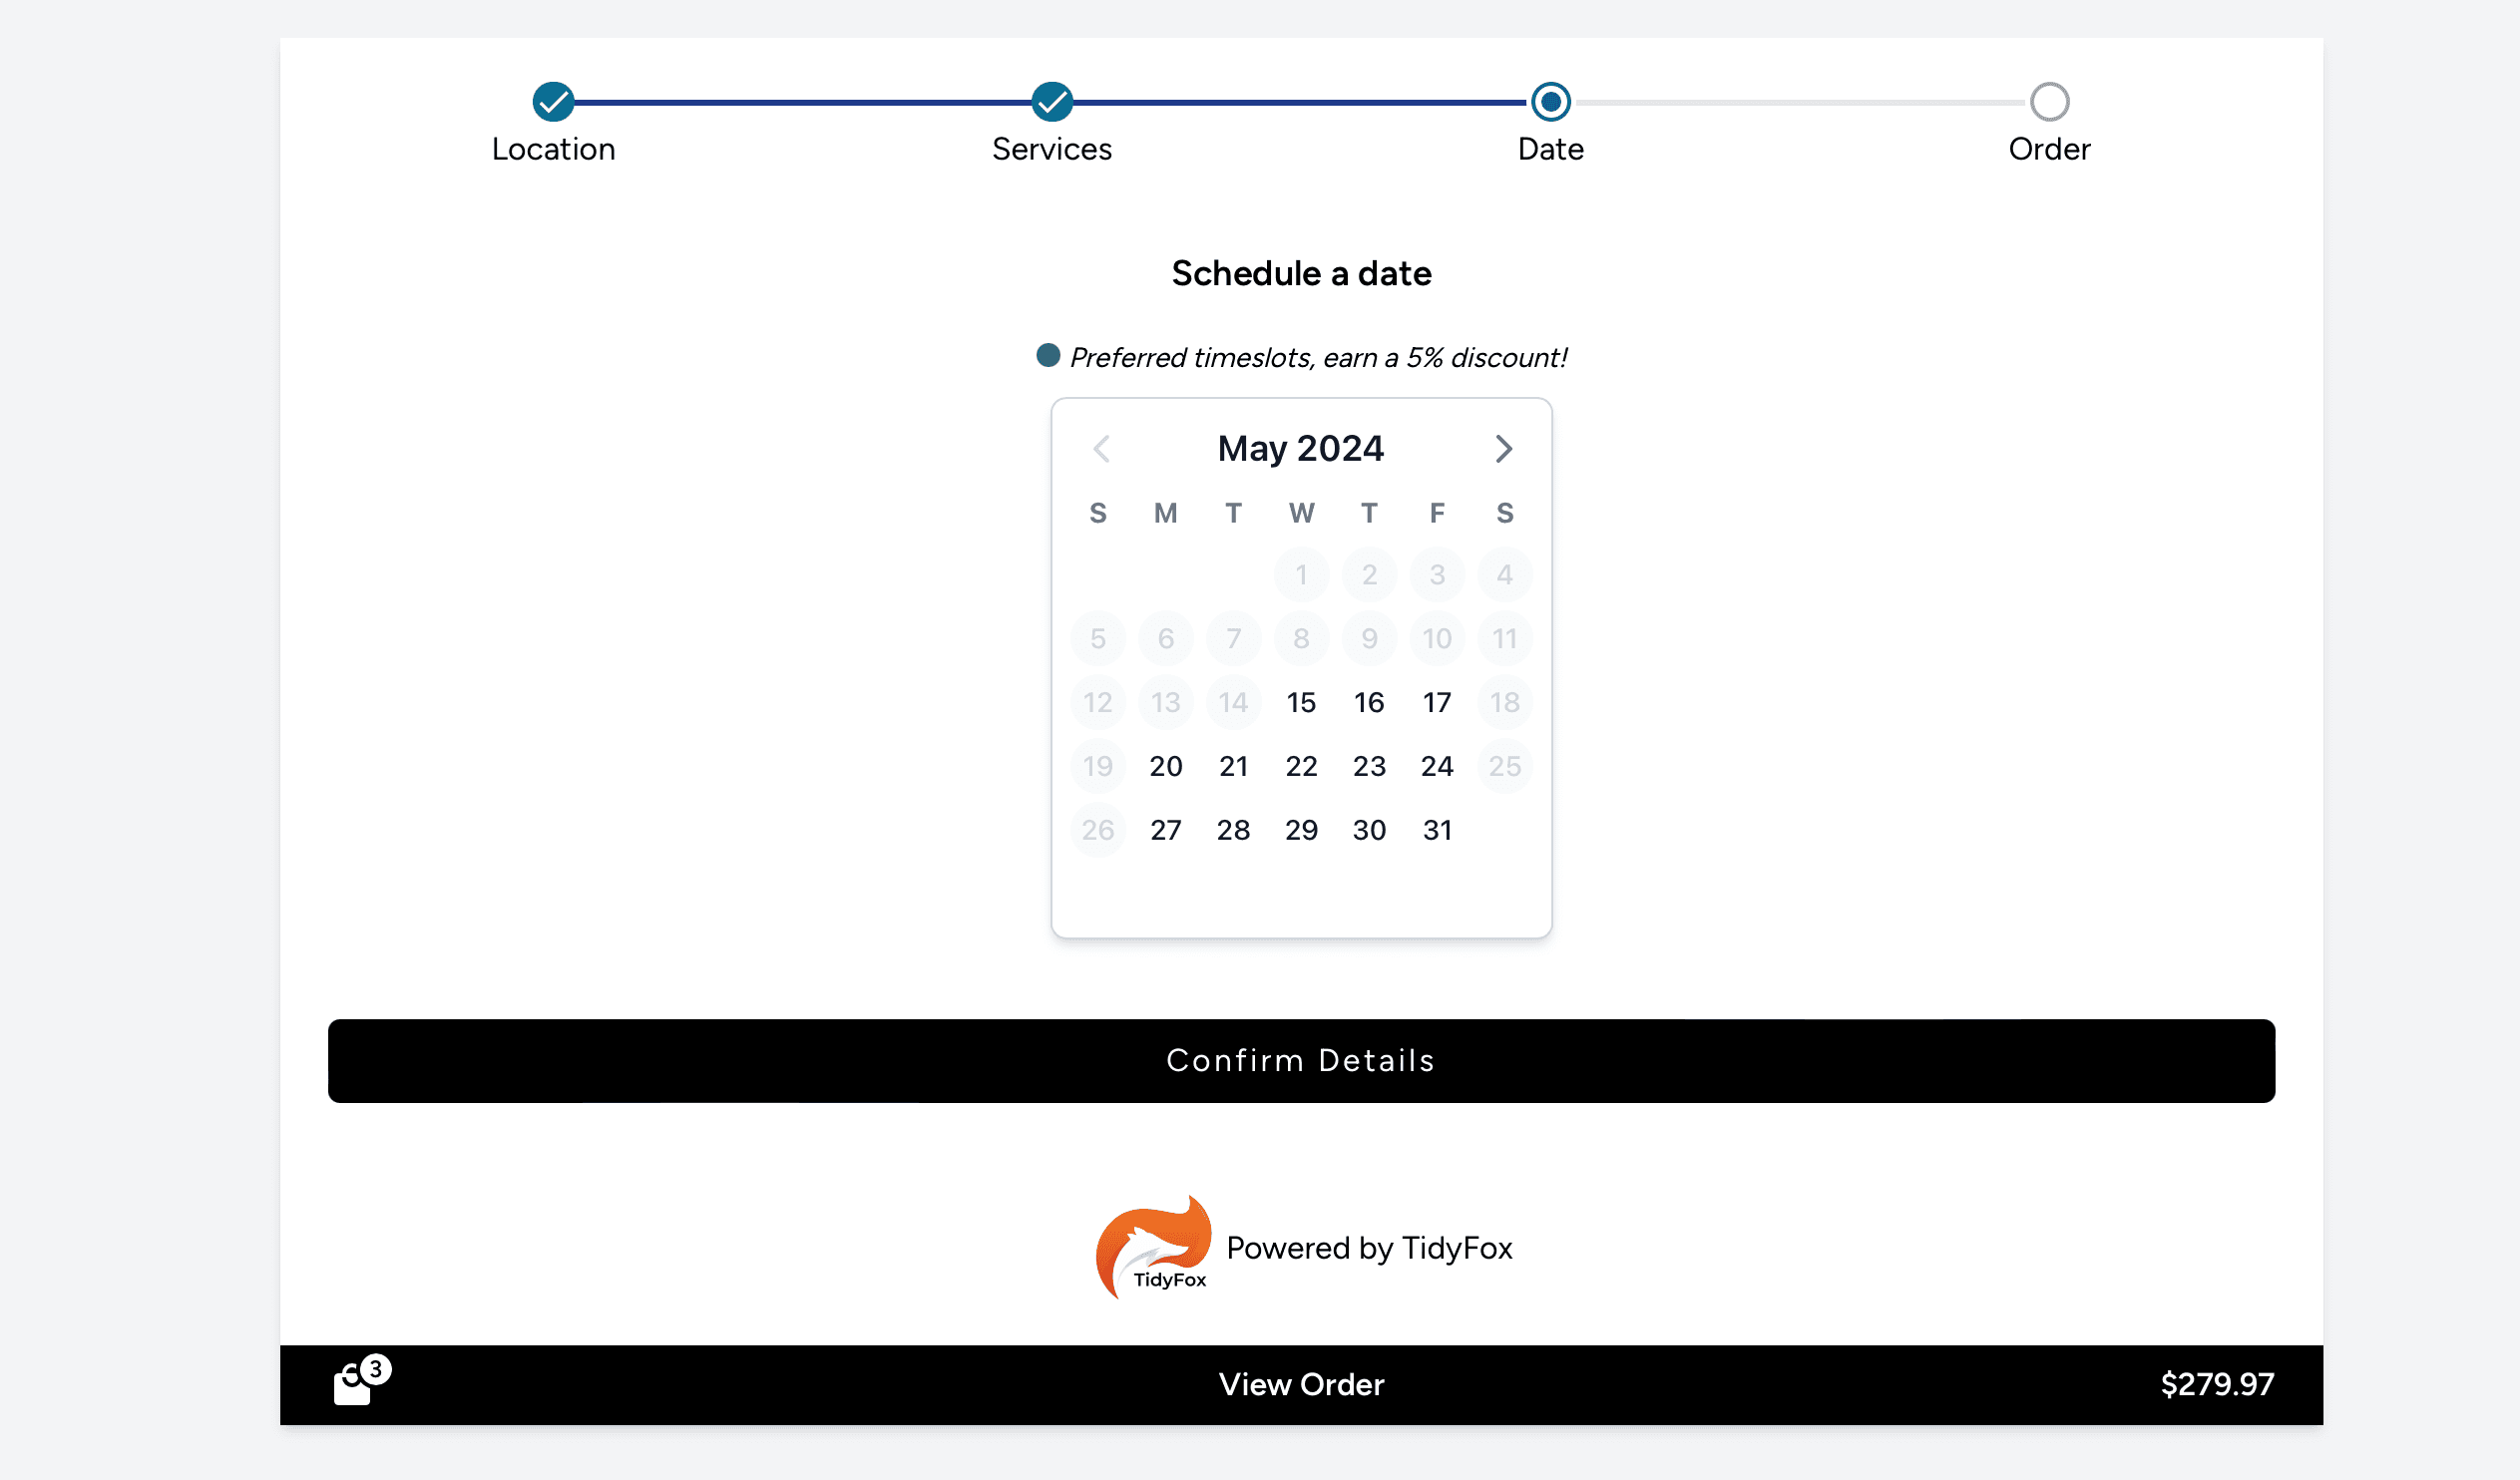Click the progress bar between Services and Date

point(1300,101)
